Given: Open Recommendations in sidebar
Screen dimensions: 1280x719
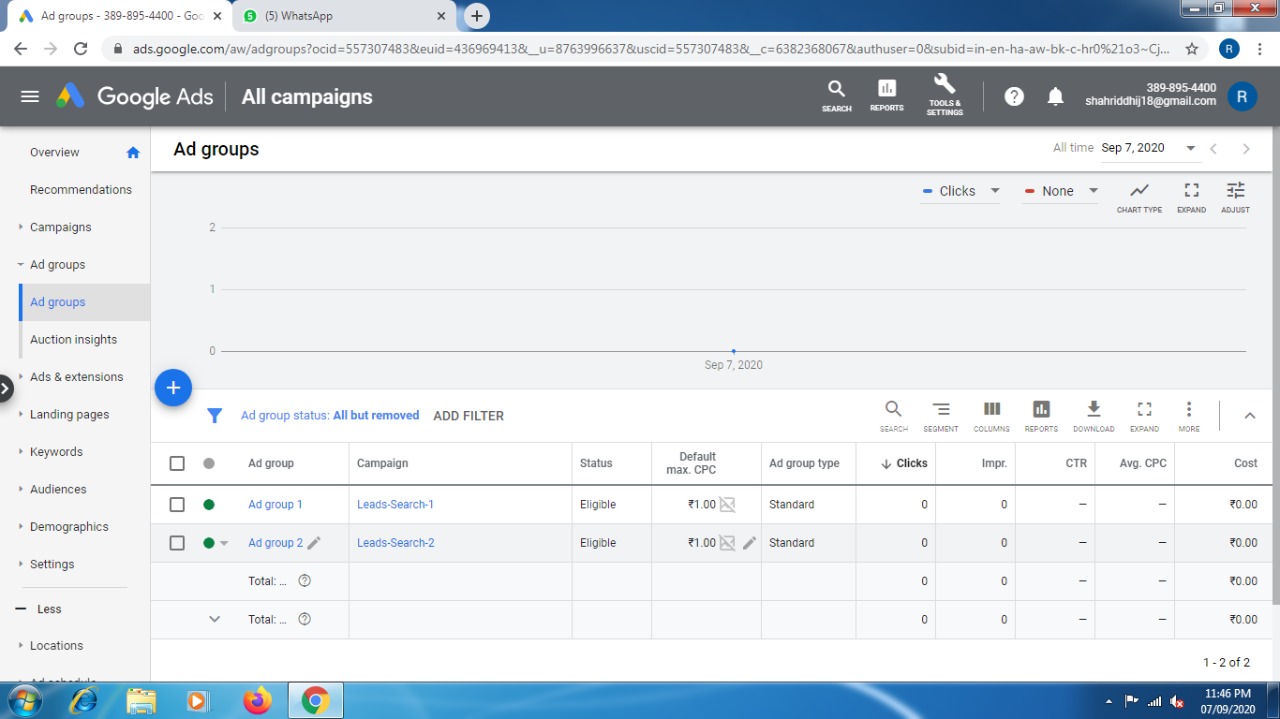Looking at the screenshot, I should 81,190.
